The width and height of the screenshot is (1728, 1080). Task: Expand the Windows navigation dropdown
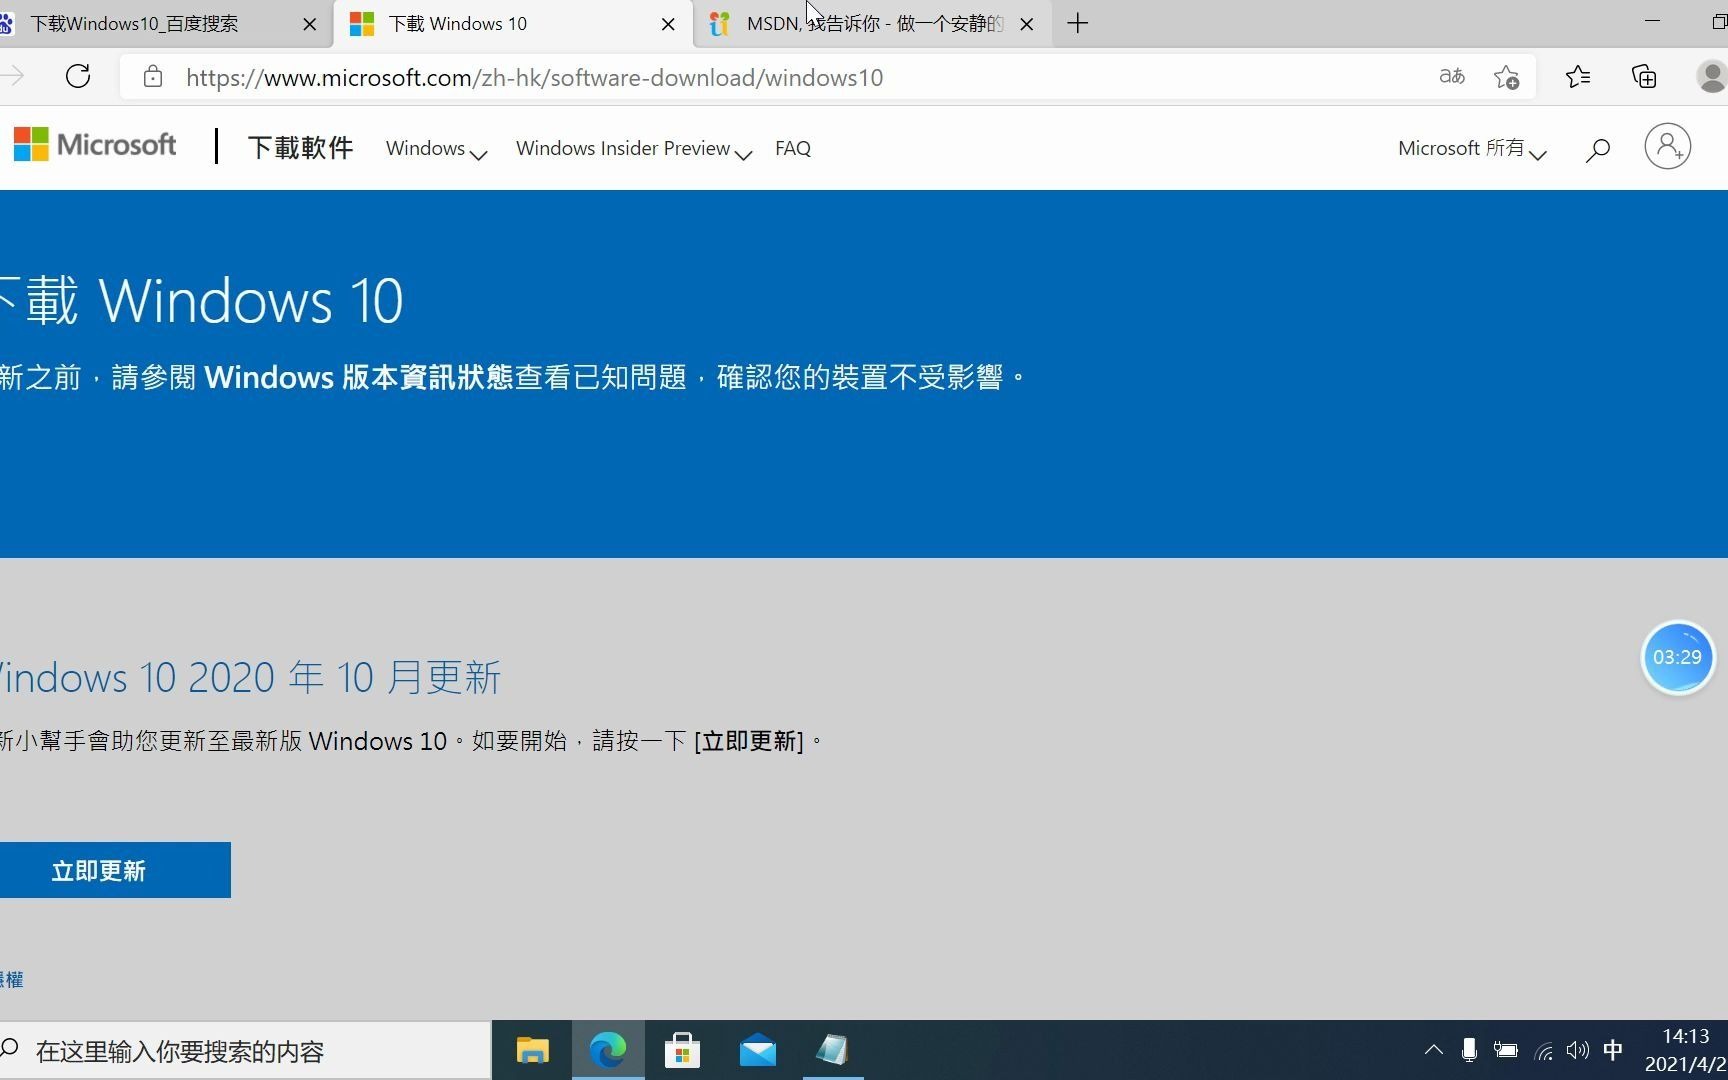(x=436, y=149)
